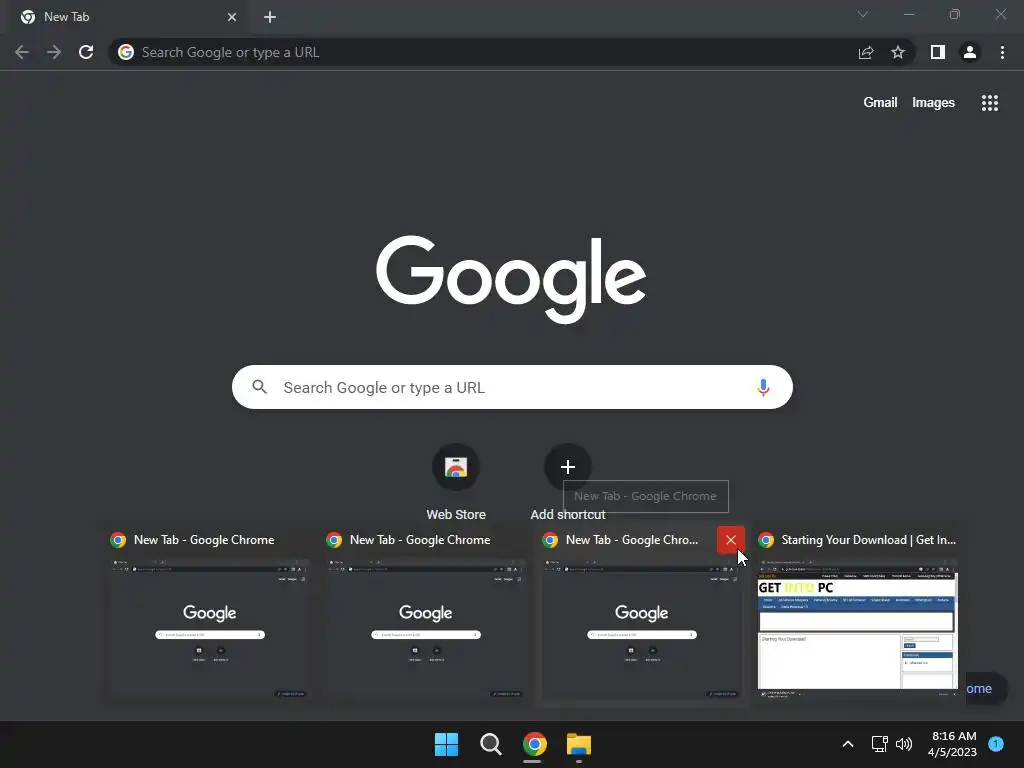This screenshot has height=768, width=1024.
Task: Select the second New Tab preview thumbnail
Action: pos(425,628)
